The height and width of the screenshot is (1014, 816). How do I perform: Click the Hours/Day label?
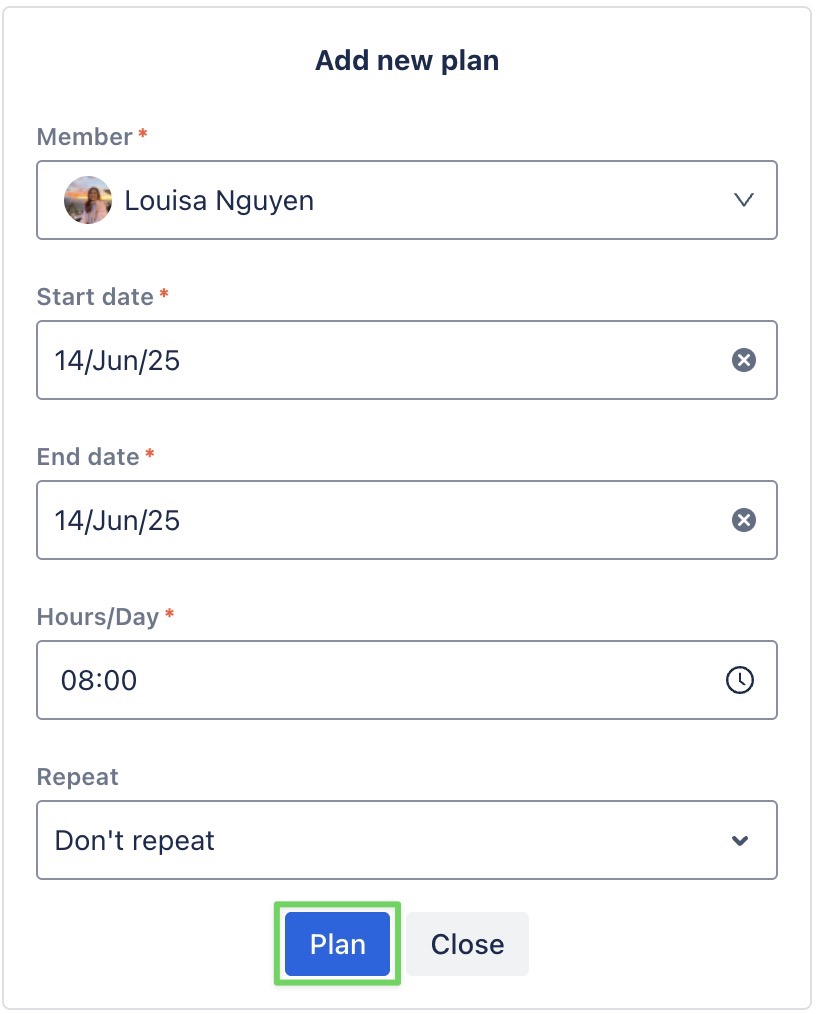click(98, 616)
